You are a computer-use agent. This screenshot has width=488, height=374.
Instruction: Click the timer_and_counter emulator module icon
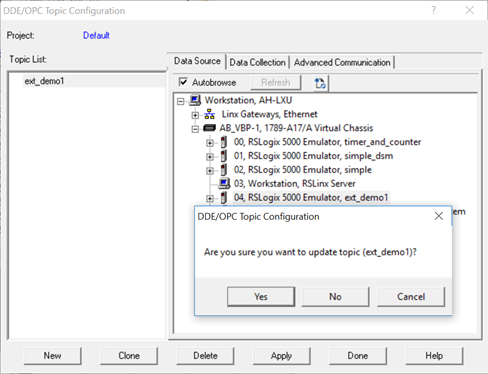coord(224,142)
